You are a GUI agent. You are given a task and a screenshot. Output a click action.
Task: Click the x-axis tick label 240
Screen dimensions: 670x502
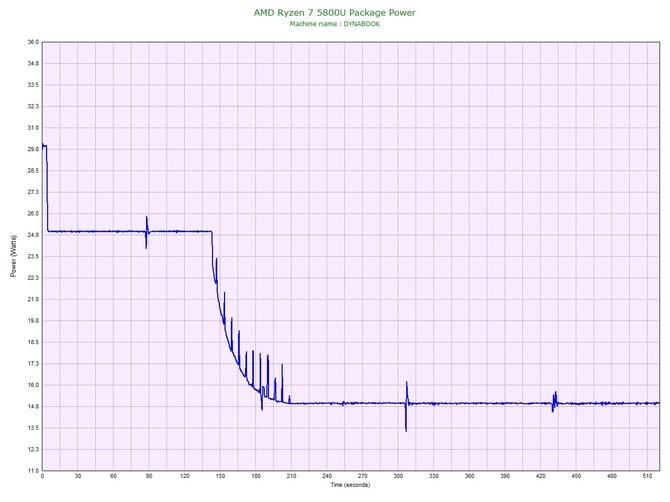pyautogui.click(x=327, y=476)
